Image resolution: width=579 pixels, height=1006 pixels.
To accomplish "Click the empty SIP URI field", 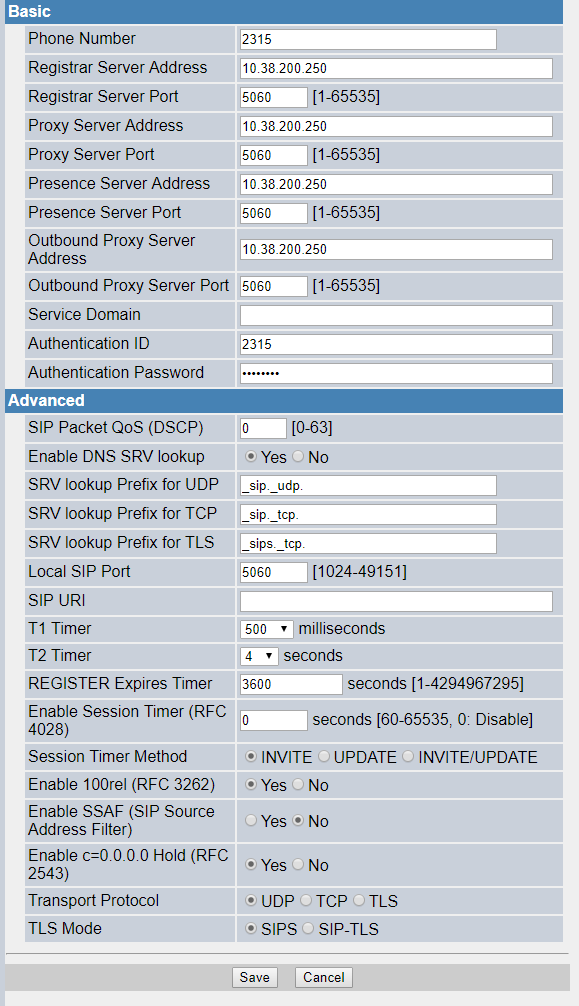I will 396,601.
